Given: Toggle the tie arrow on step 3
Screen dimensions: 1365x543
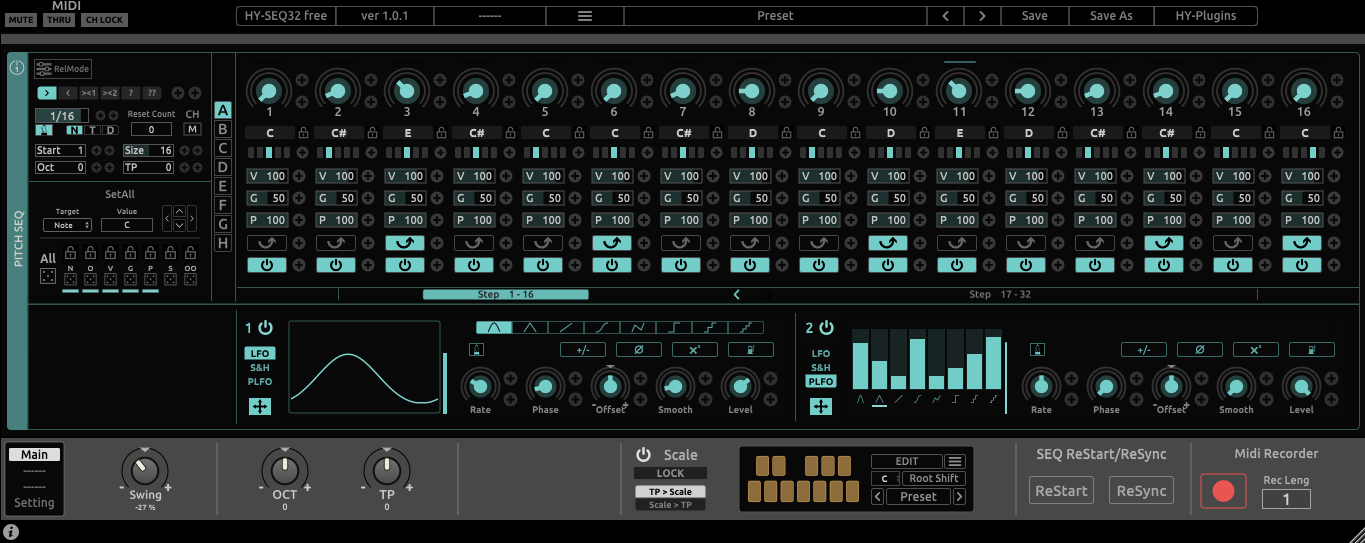Looking at the screenshot, I should 405,243.
